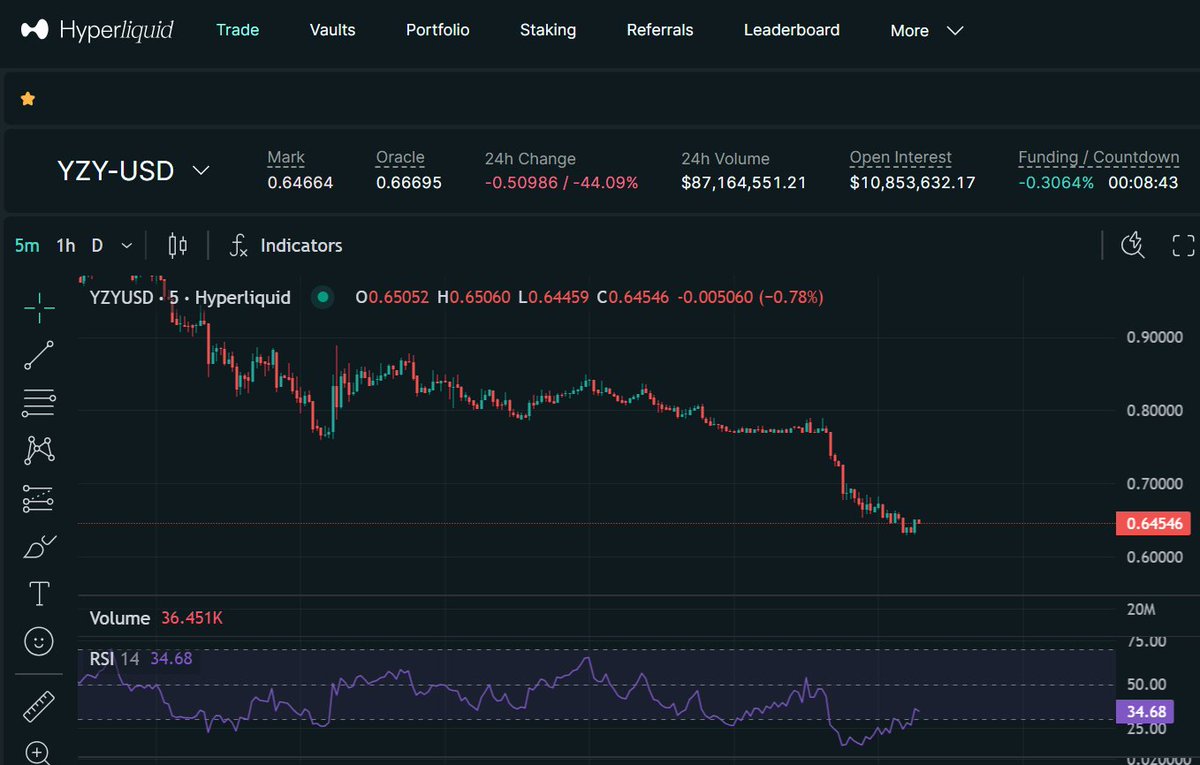
Task: Toggle fullscreen chart mode
Action: point(1183,245)
